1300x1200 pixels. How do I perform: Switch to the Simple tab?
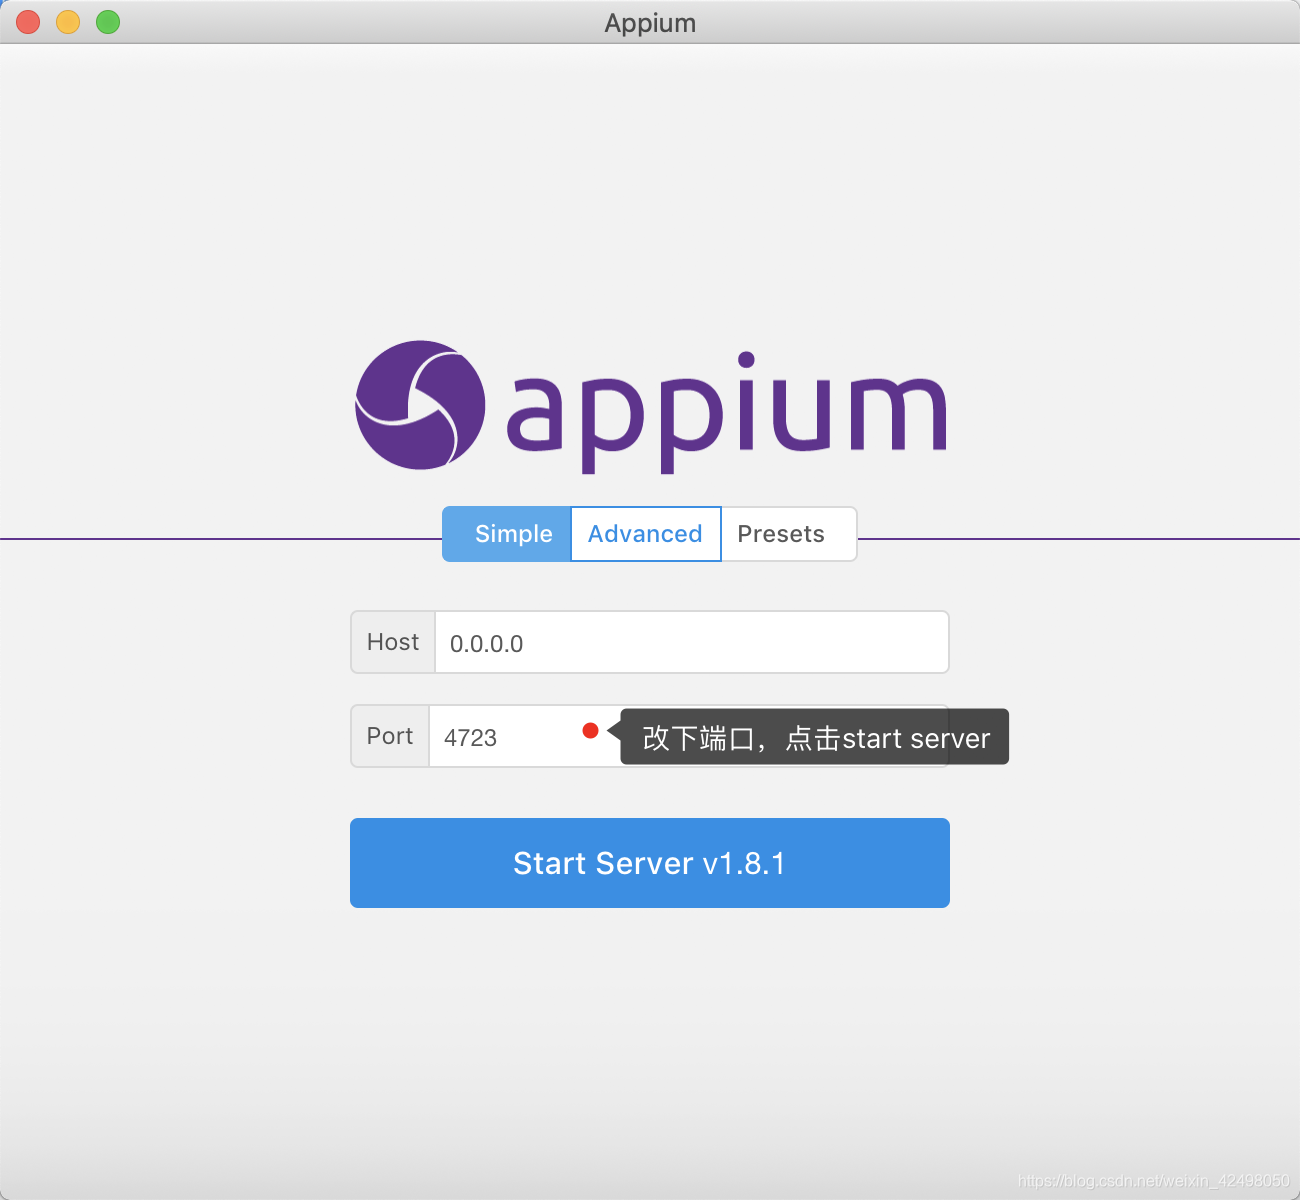(x=507, y=534)
